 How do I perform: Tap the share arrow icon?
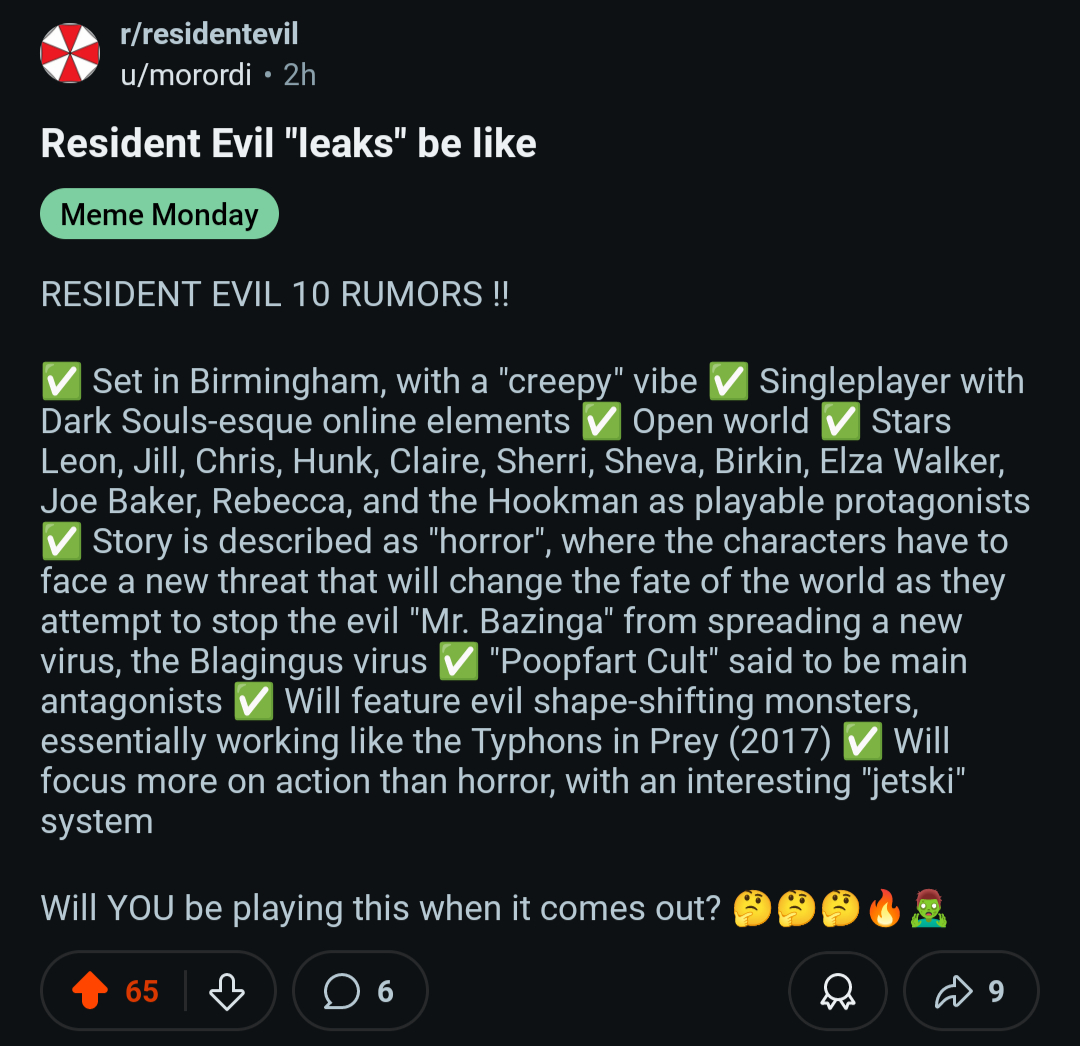coord(953,992)
